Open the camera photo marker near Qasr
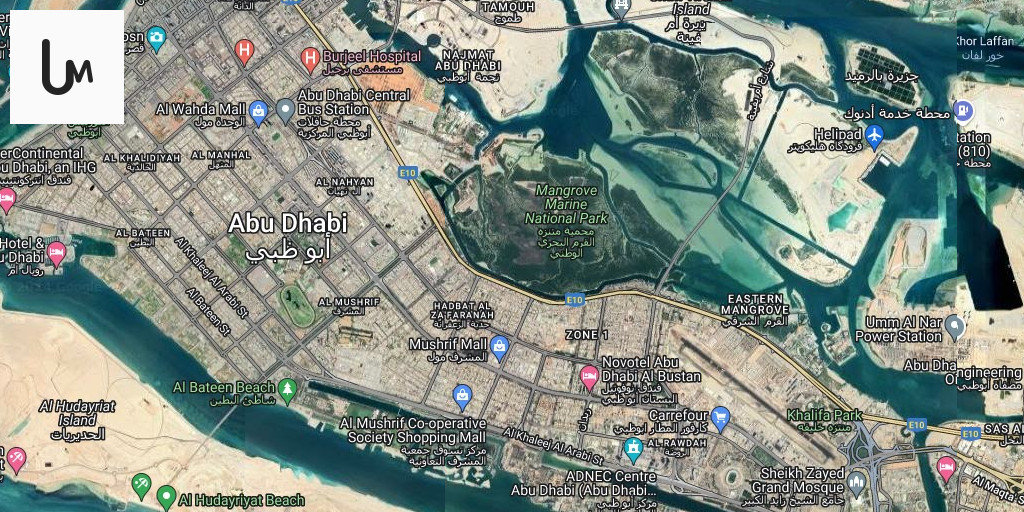The image size is (1024, 512). click(155, 39)
